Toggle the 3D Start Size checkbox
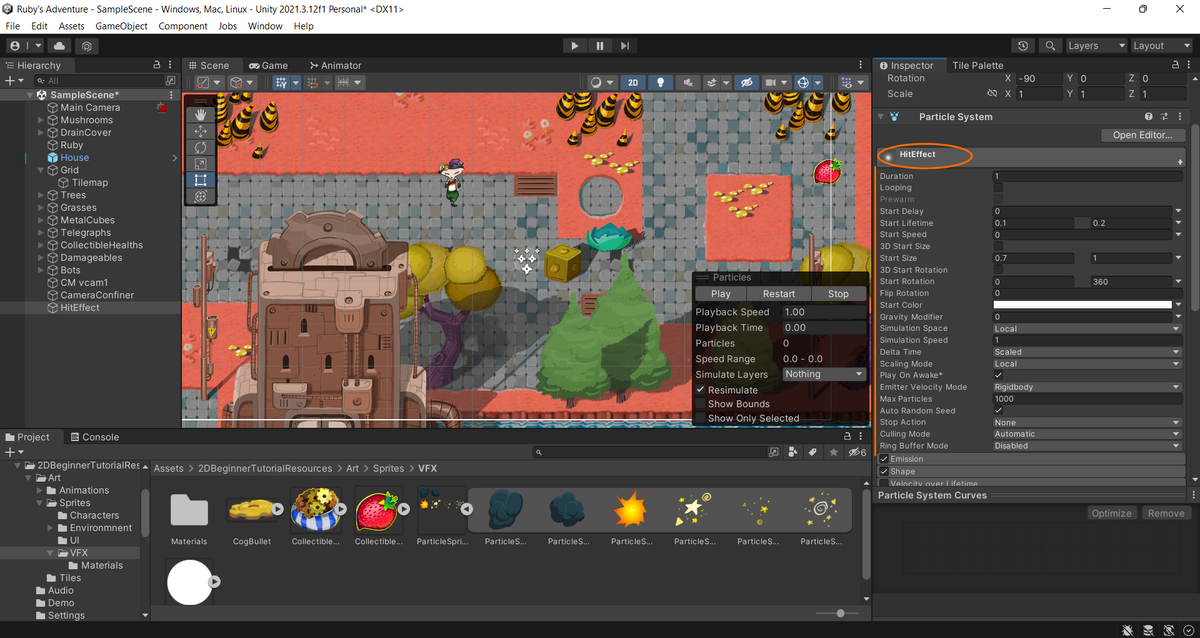Viewport: 1200px width, 638px height. (x=998, y=246)
